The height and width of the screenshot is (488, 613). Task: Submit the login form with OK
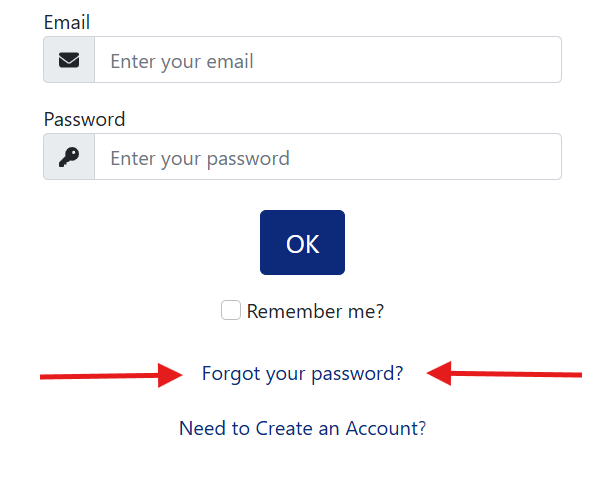coord(302,243)
